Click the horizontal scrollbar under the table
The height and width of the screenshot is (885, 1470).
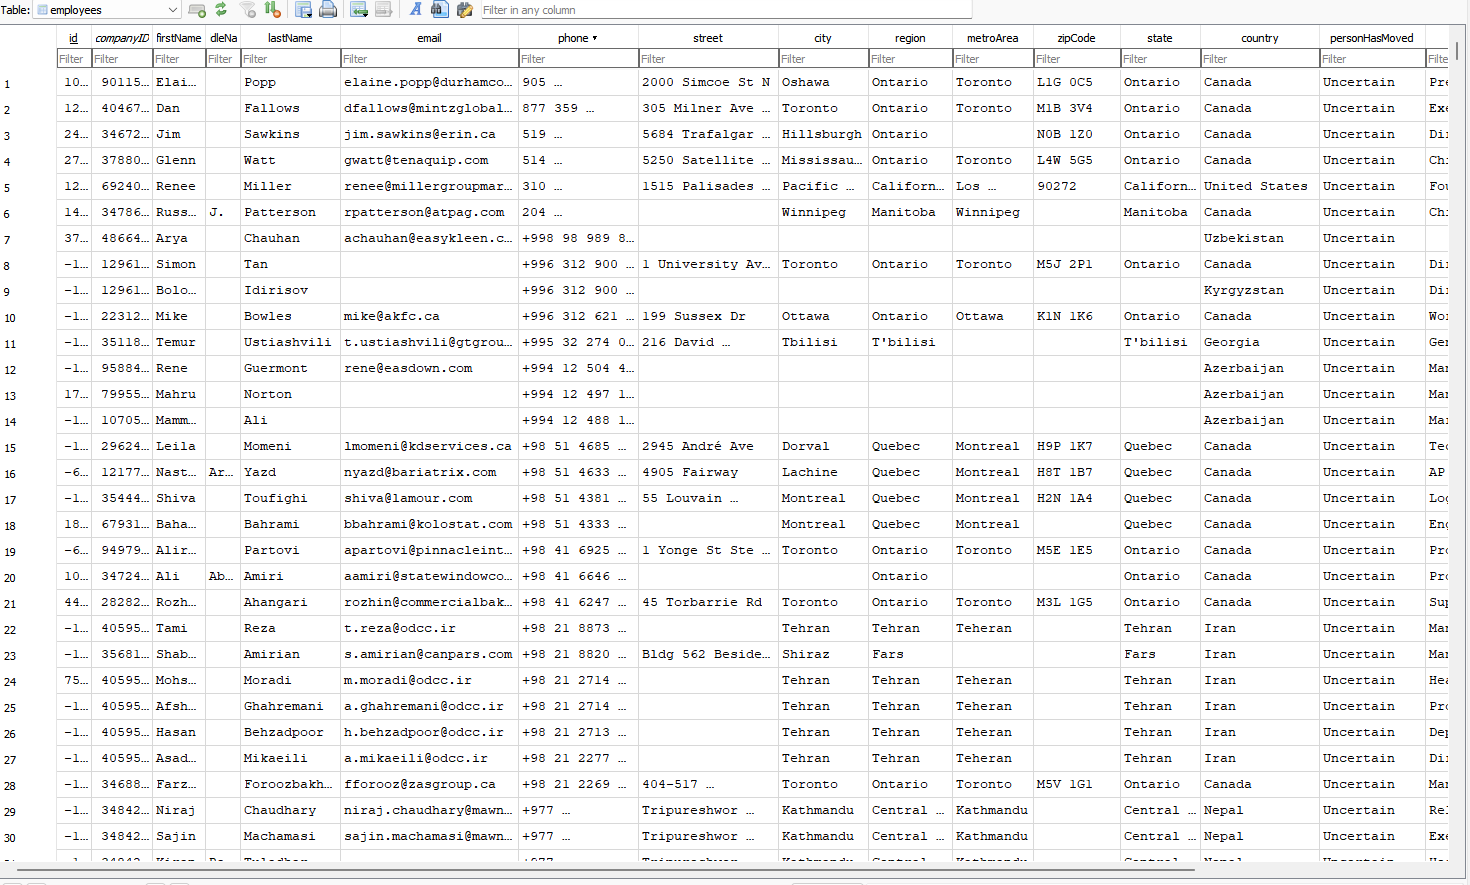coord(700,867)
